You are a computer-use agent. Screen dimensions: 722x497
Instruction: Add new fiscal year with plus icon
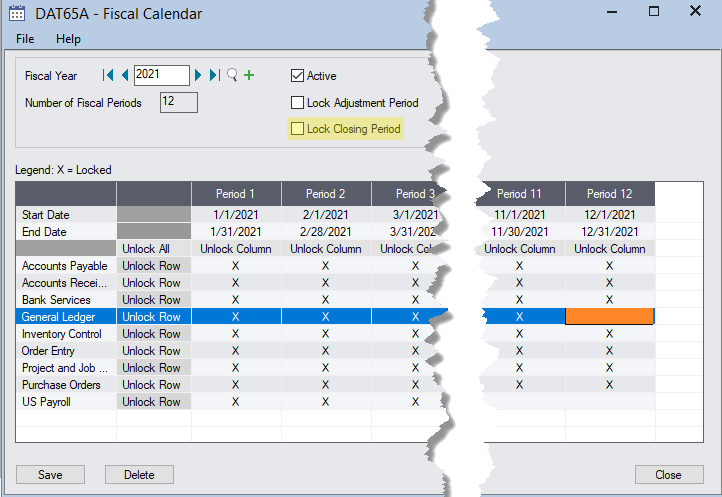tap(249, 75)
